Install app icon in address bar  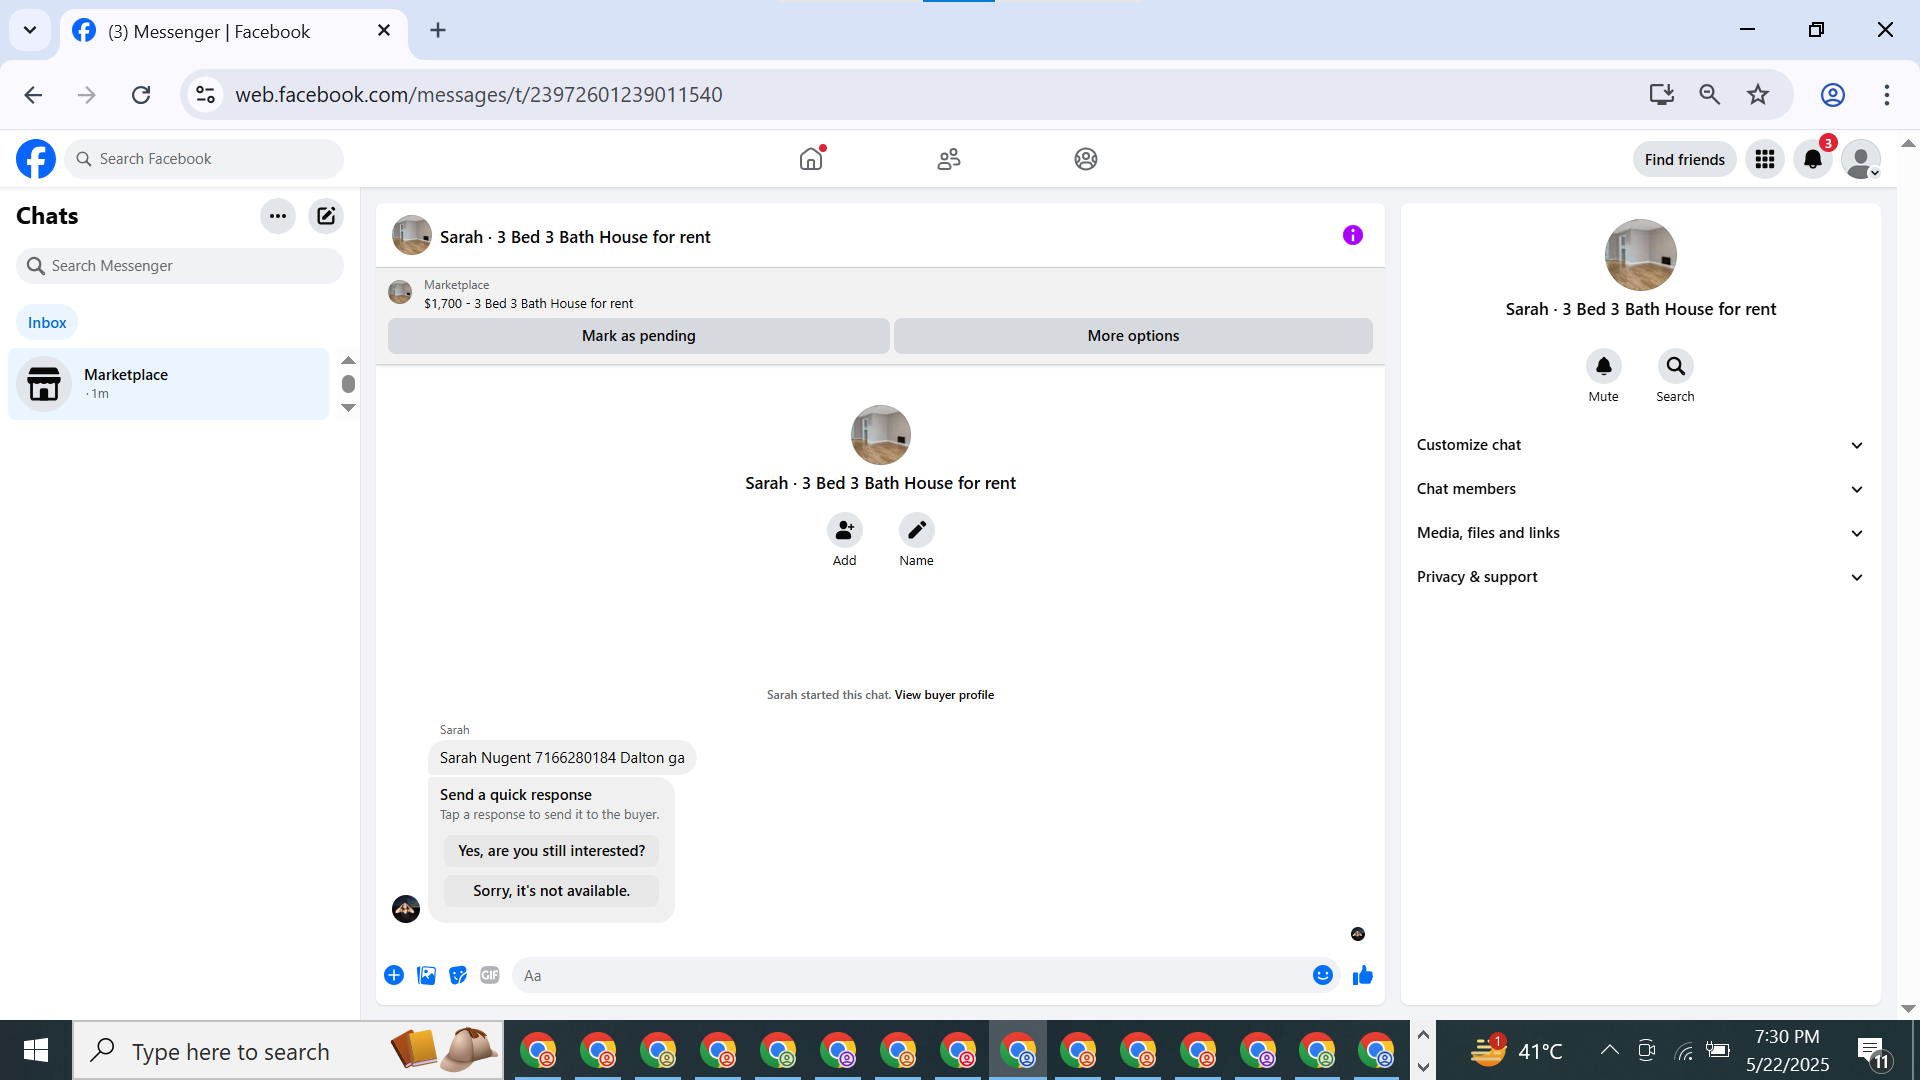click(1662, 94)
